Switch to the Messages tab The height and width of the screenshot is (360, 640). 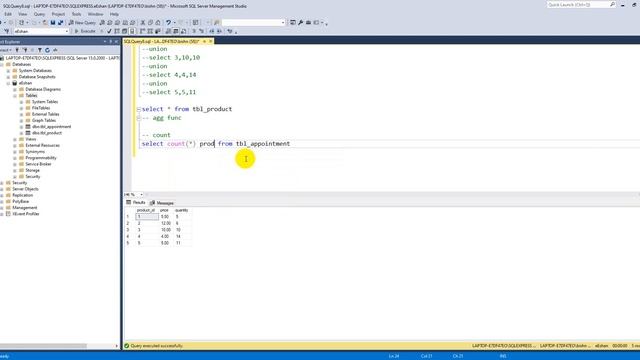pos(162,203)
